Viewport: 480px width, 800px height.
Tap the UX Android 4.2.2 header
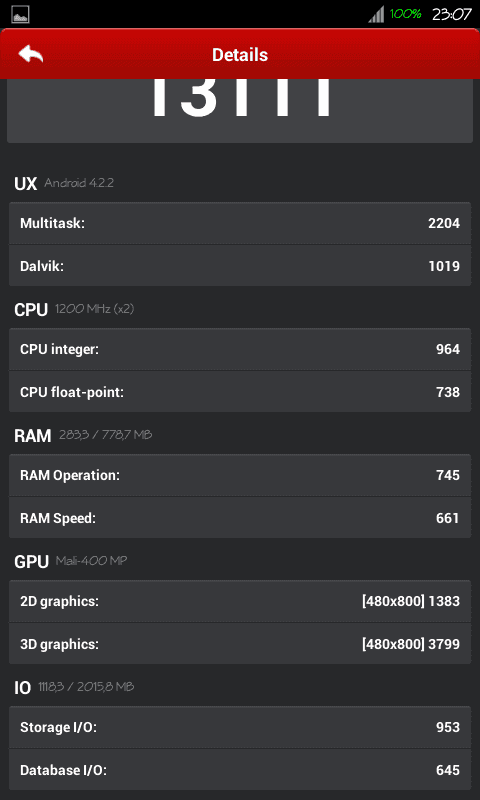click(x=64, y=183)
